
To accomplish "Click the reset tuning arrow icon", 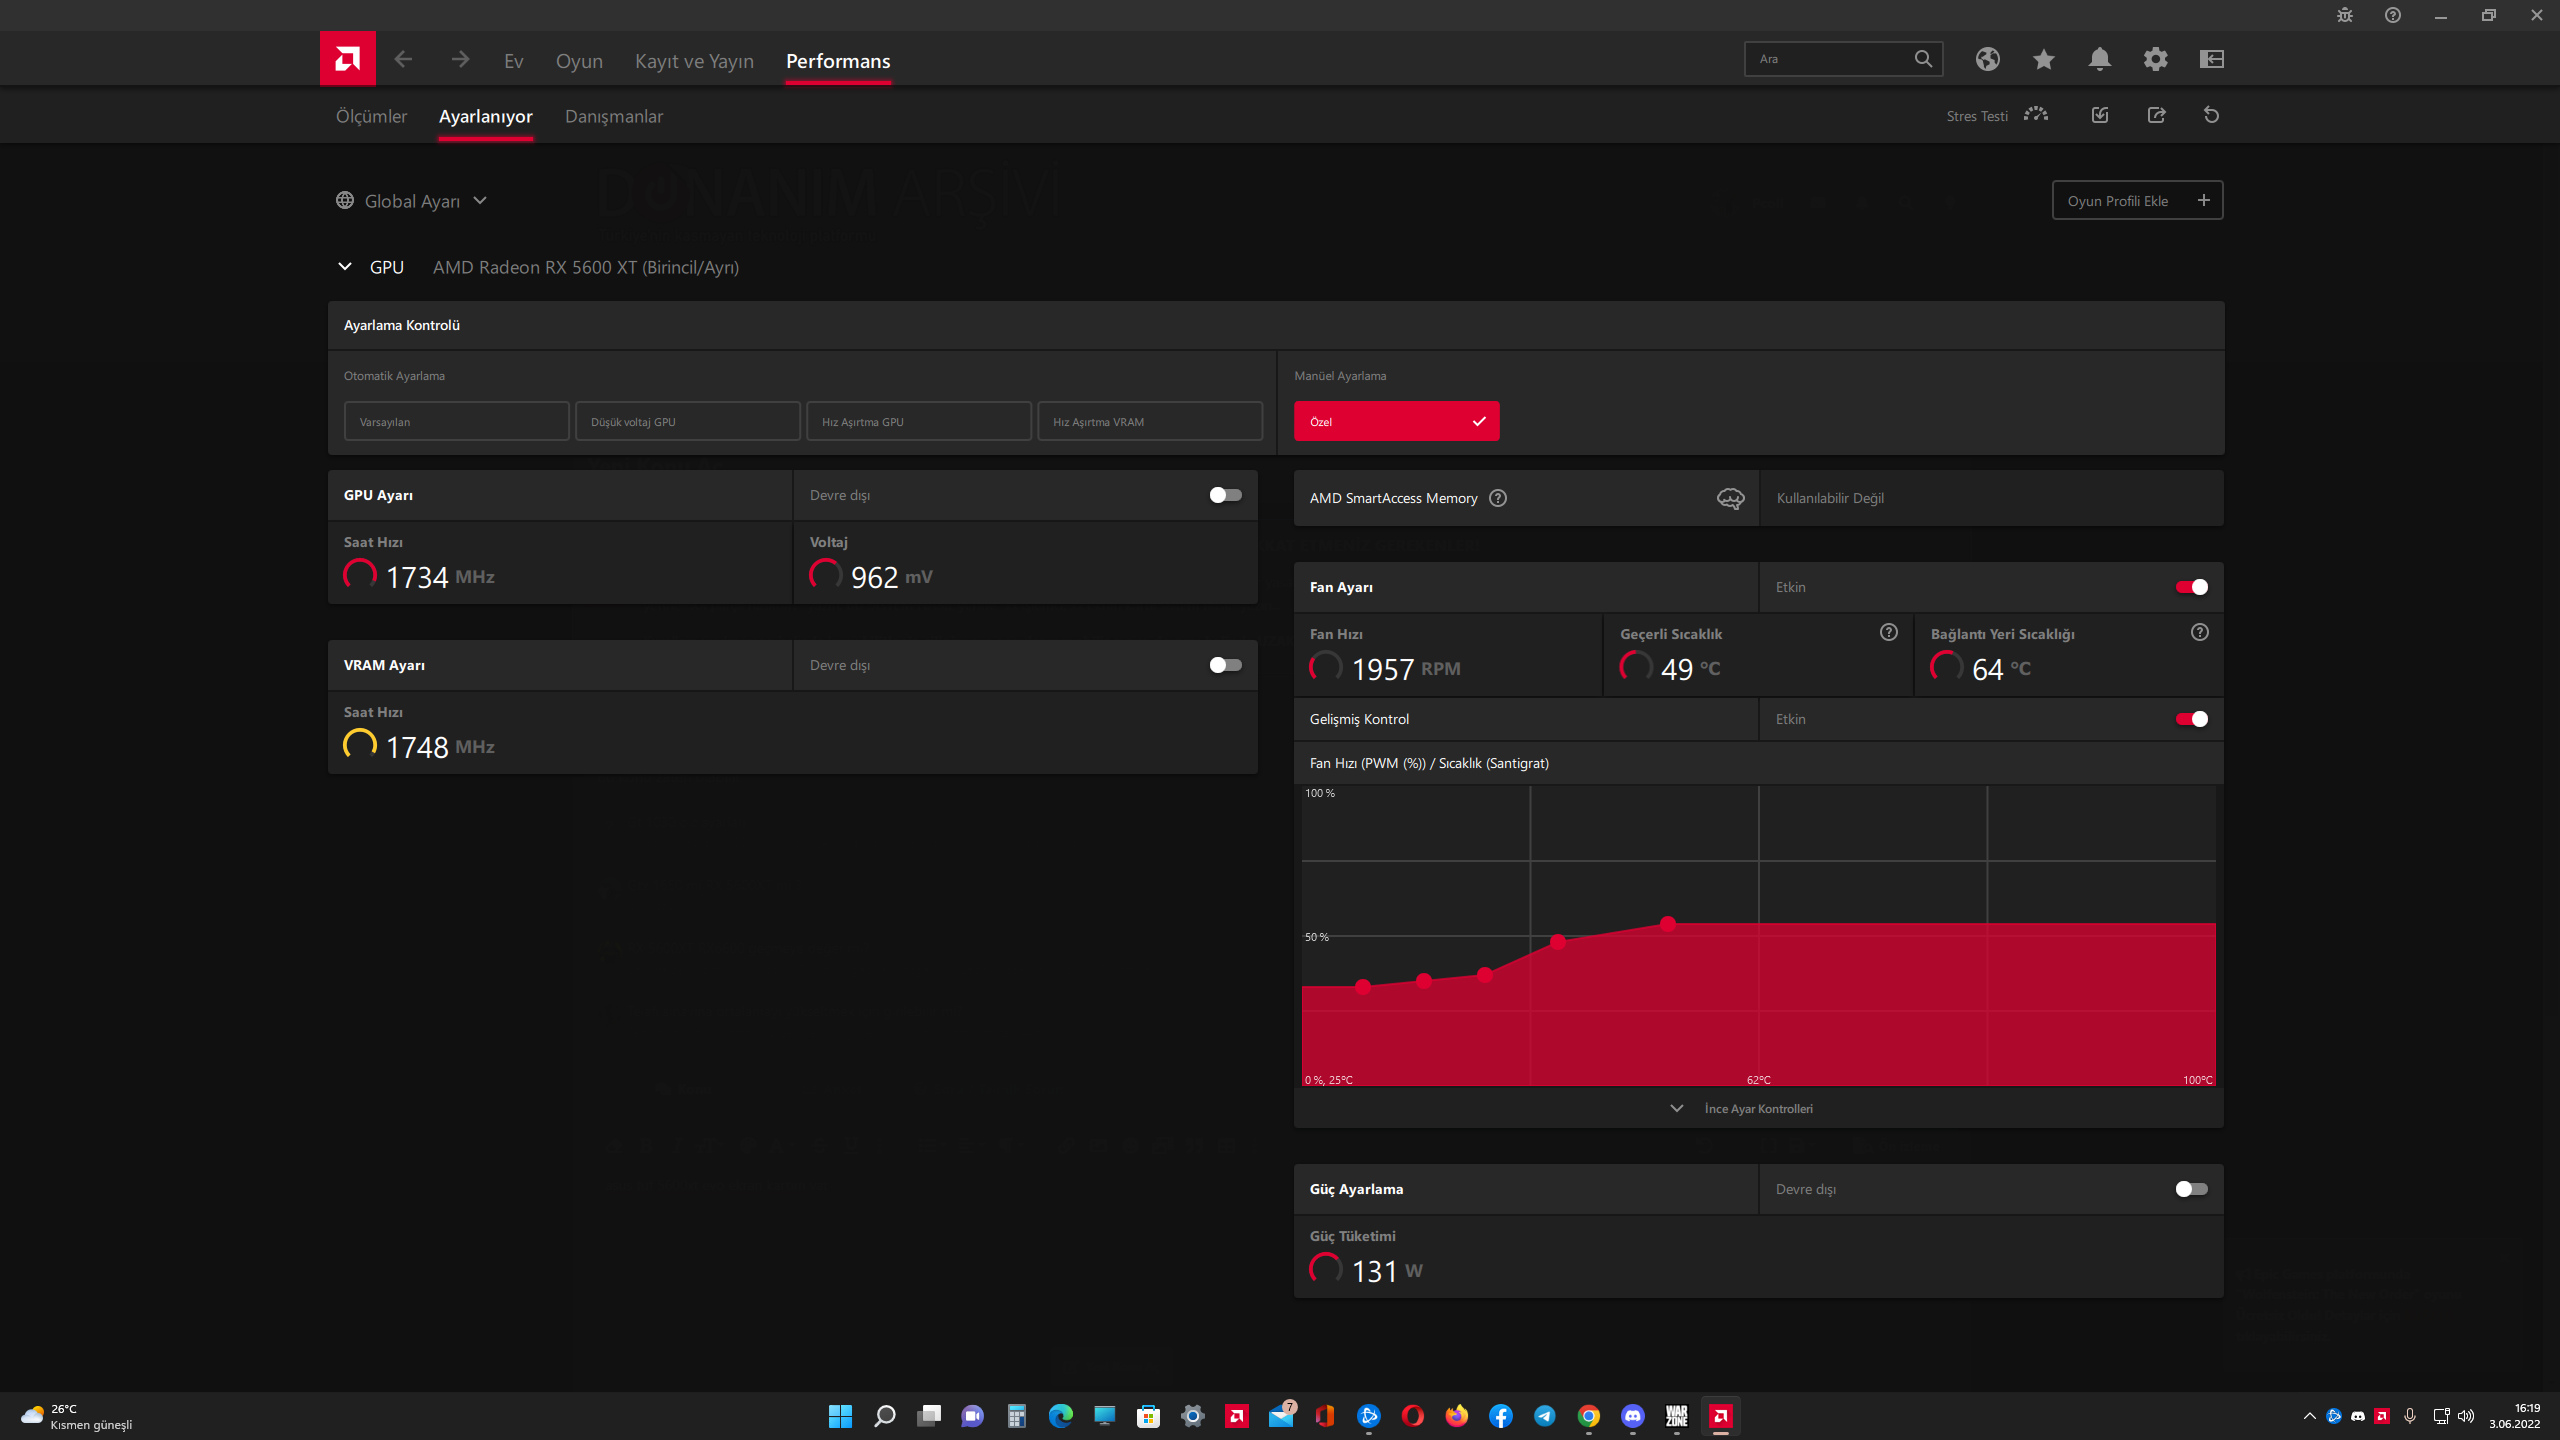I will click(x=2211, y=115).
